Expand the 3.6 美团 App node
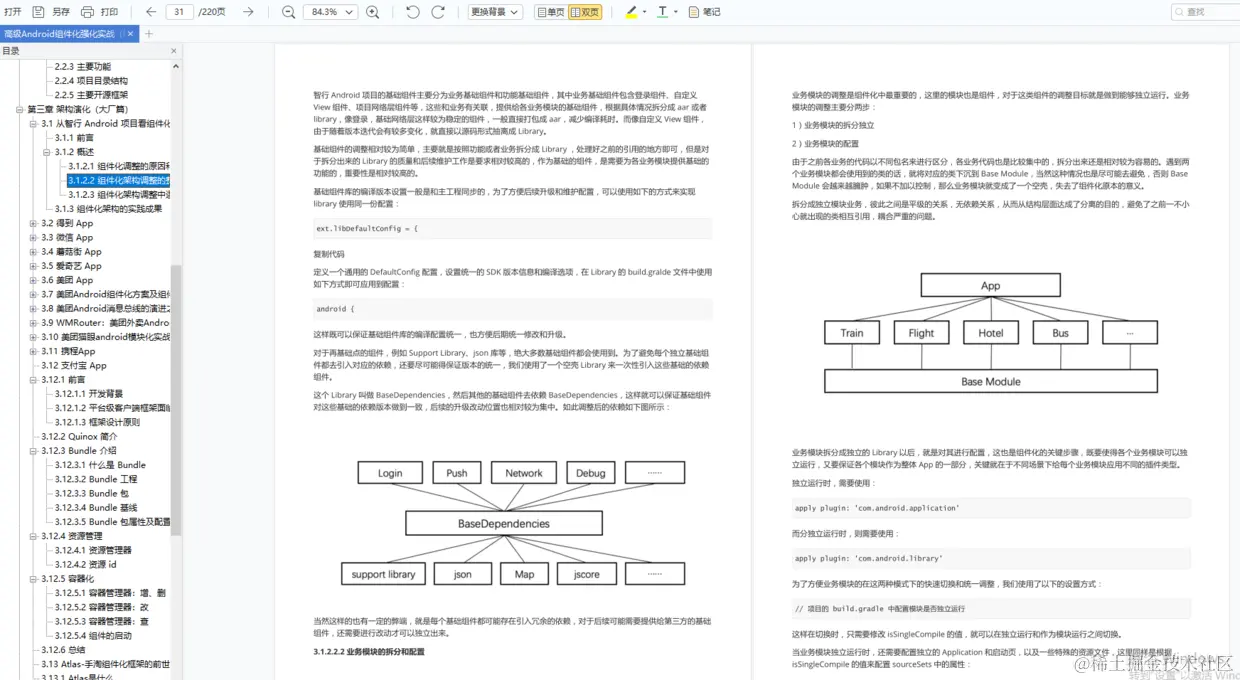The width and height of the screenshot is (1240, 680). [x=34, y=280]
